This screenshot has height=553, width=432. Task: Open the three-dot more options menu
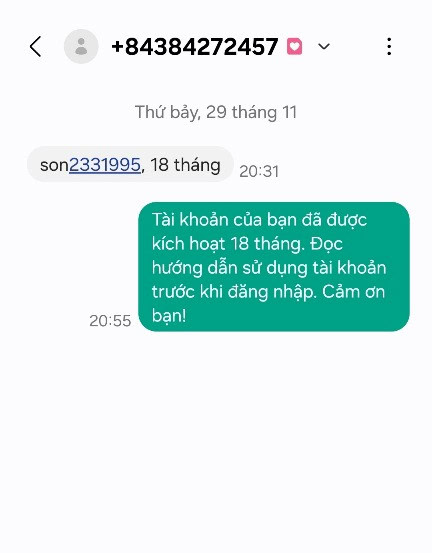click(x=389, y=47)
